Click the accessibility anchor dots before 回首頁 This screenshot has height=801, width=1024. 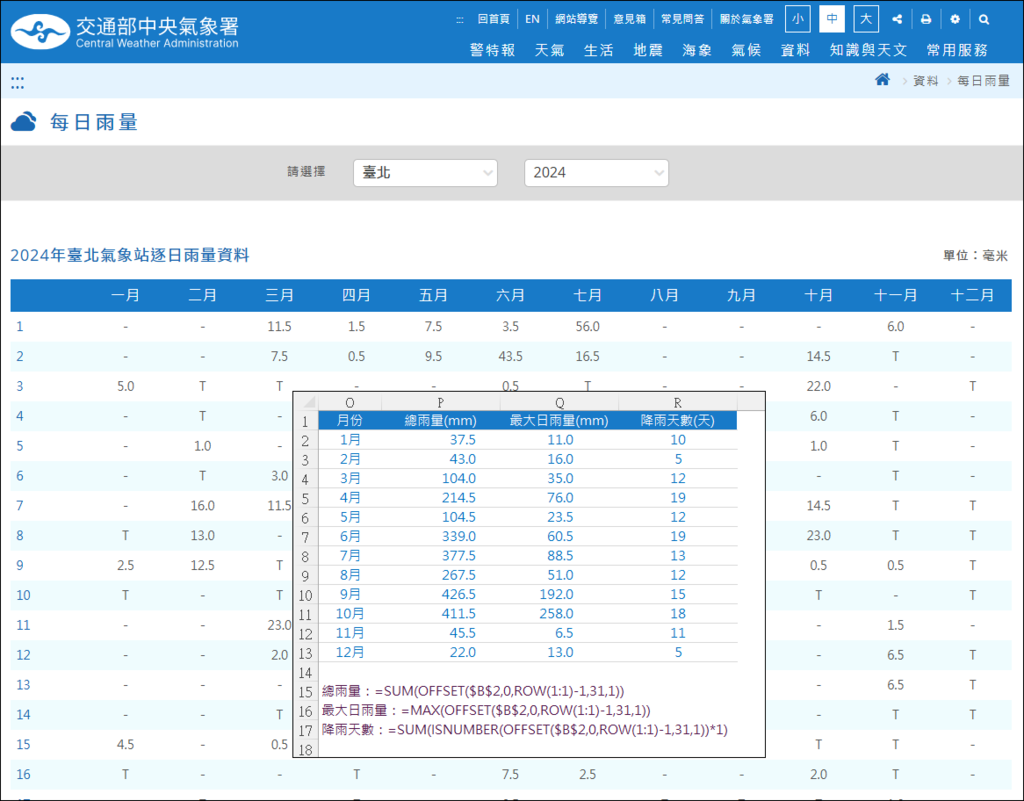pos(460,20)
